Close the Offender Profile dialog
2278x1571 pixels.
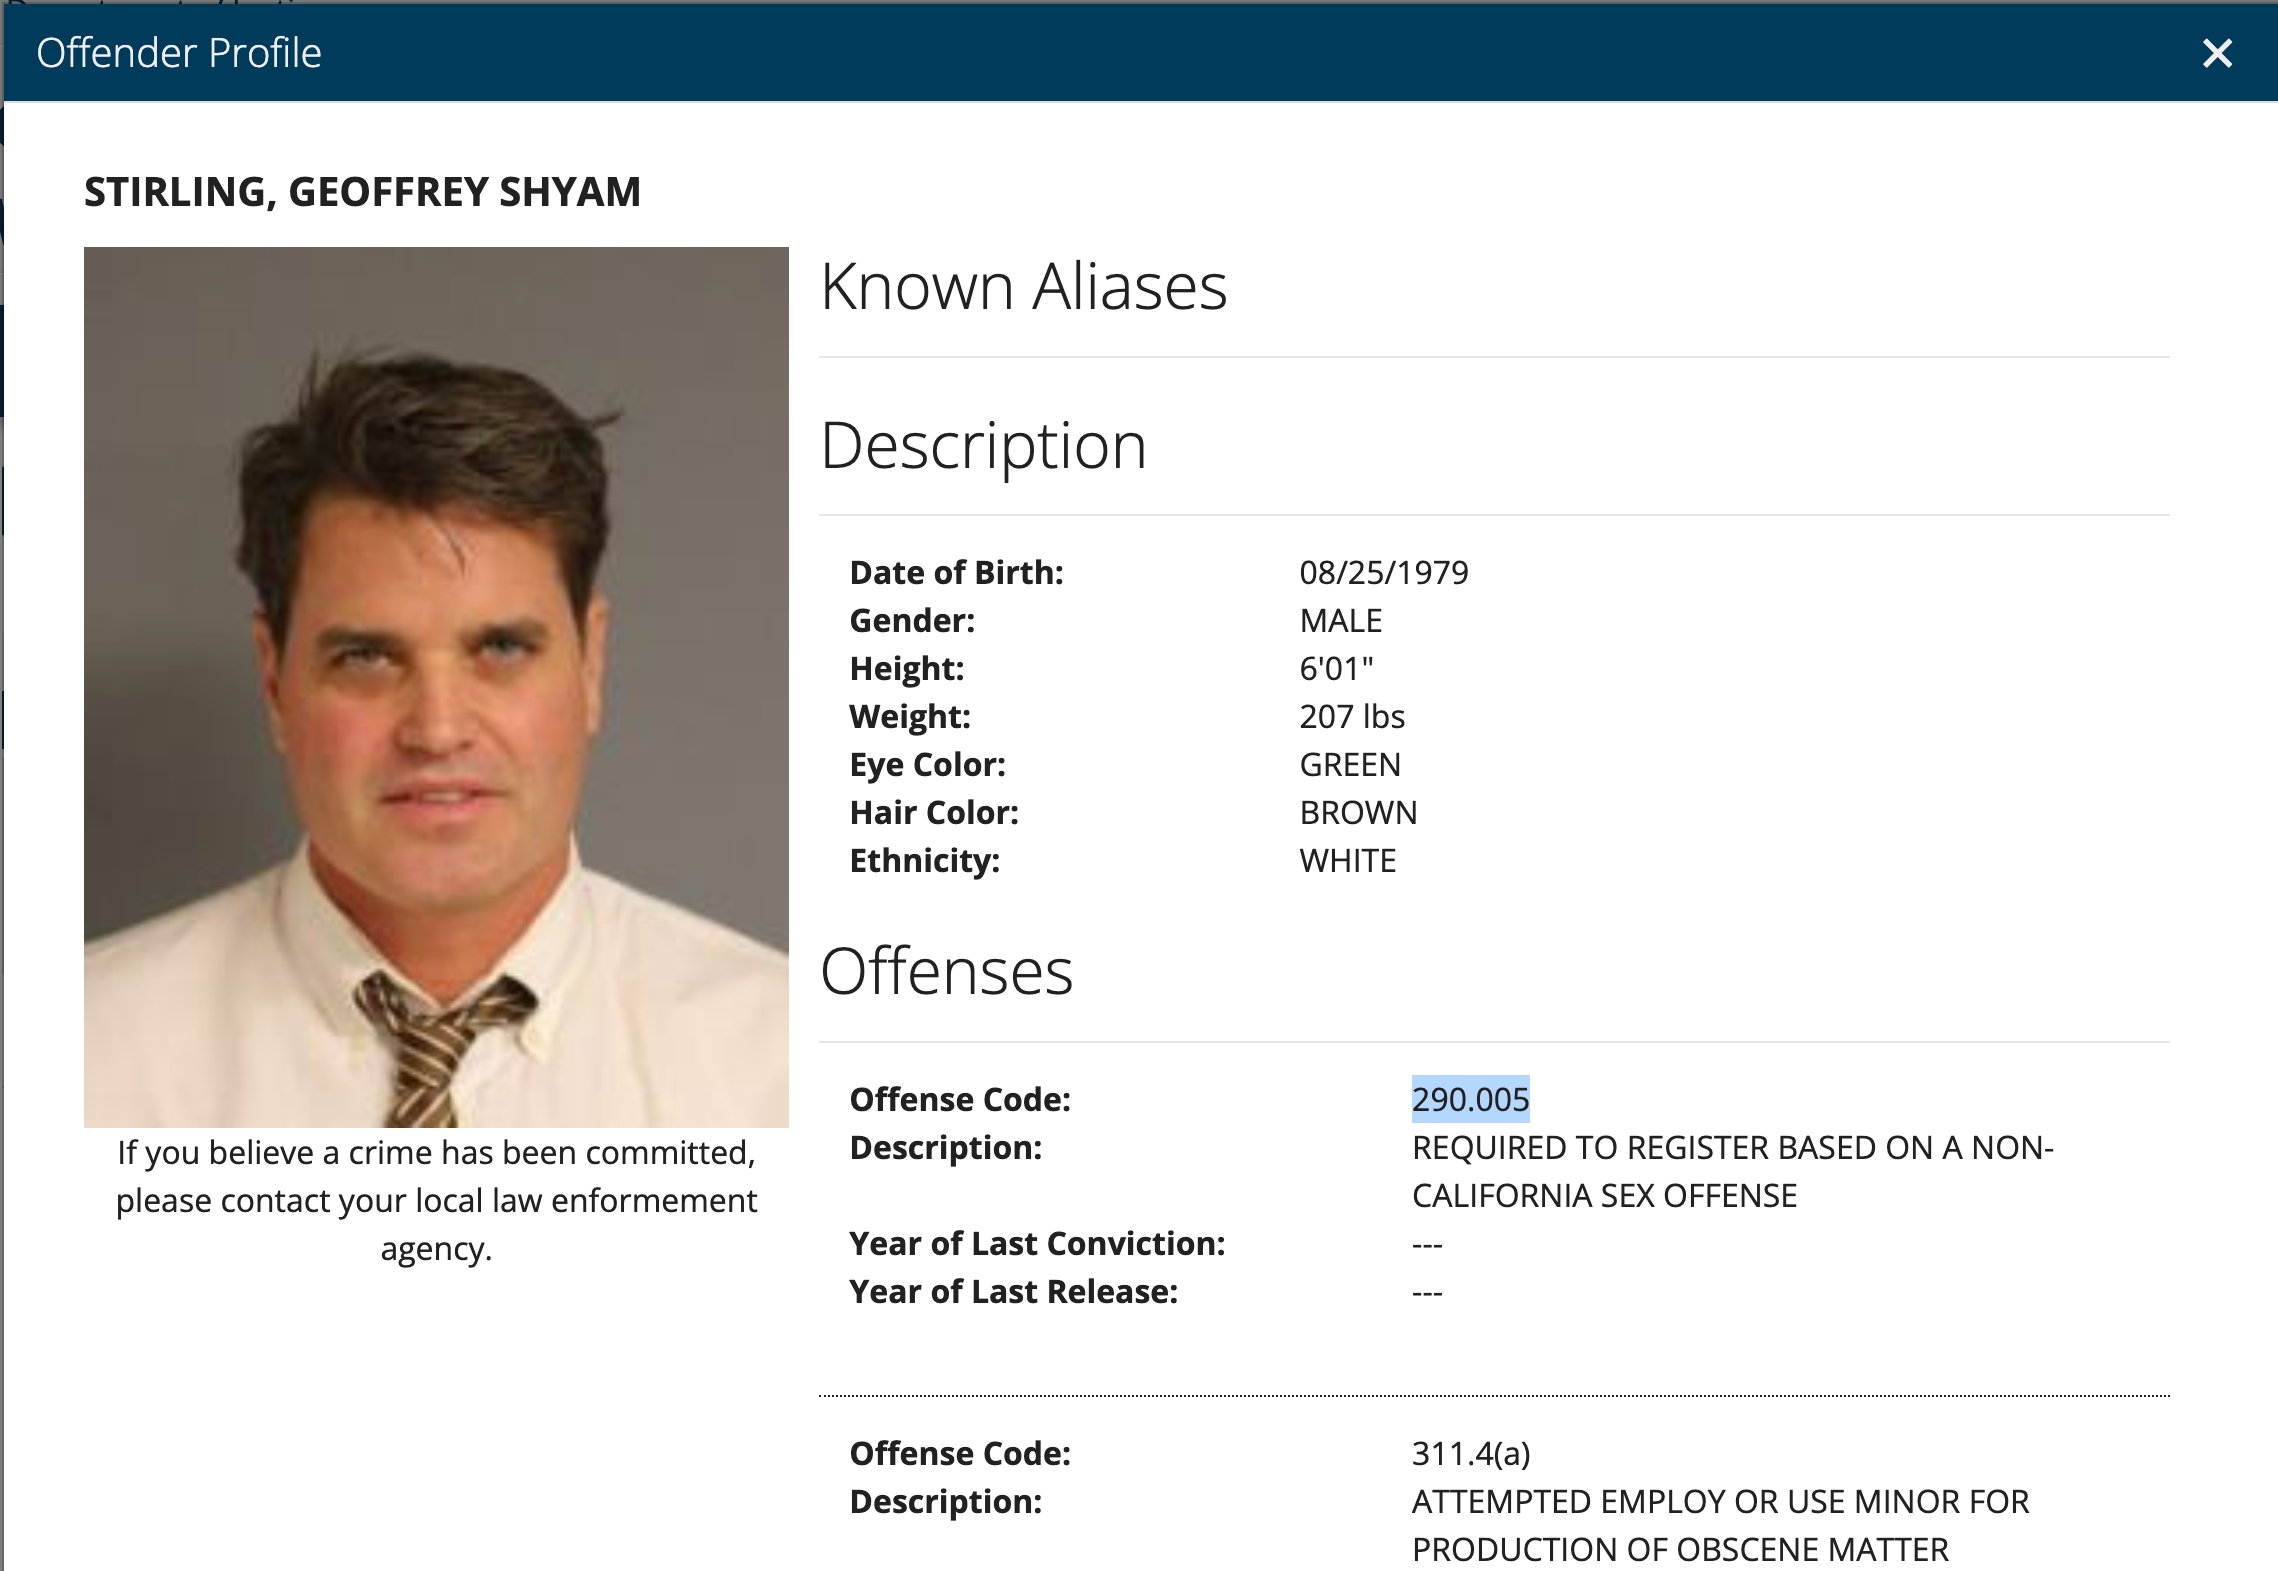[x=2217, y=53]
